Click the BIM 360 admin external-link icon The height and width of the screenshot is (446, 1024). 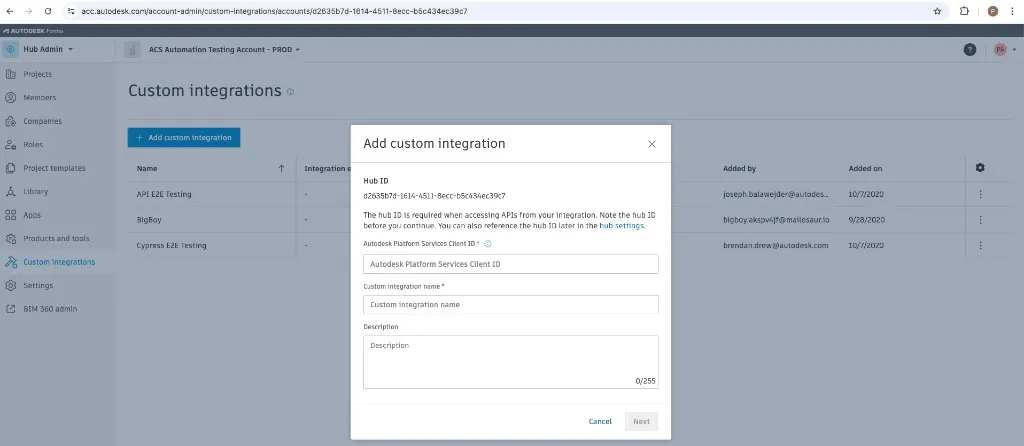click(x=10, y=309)
